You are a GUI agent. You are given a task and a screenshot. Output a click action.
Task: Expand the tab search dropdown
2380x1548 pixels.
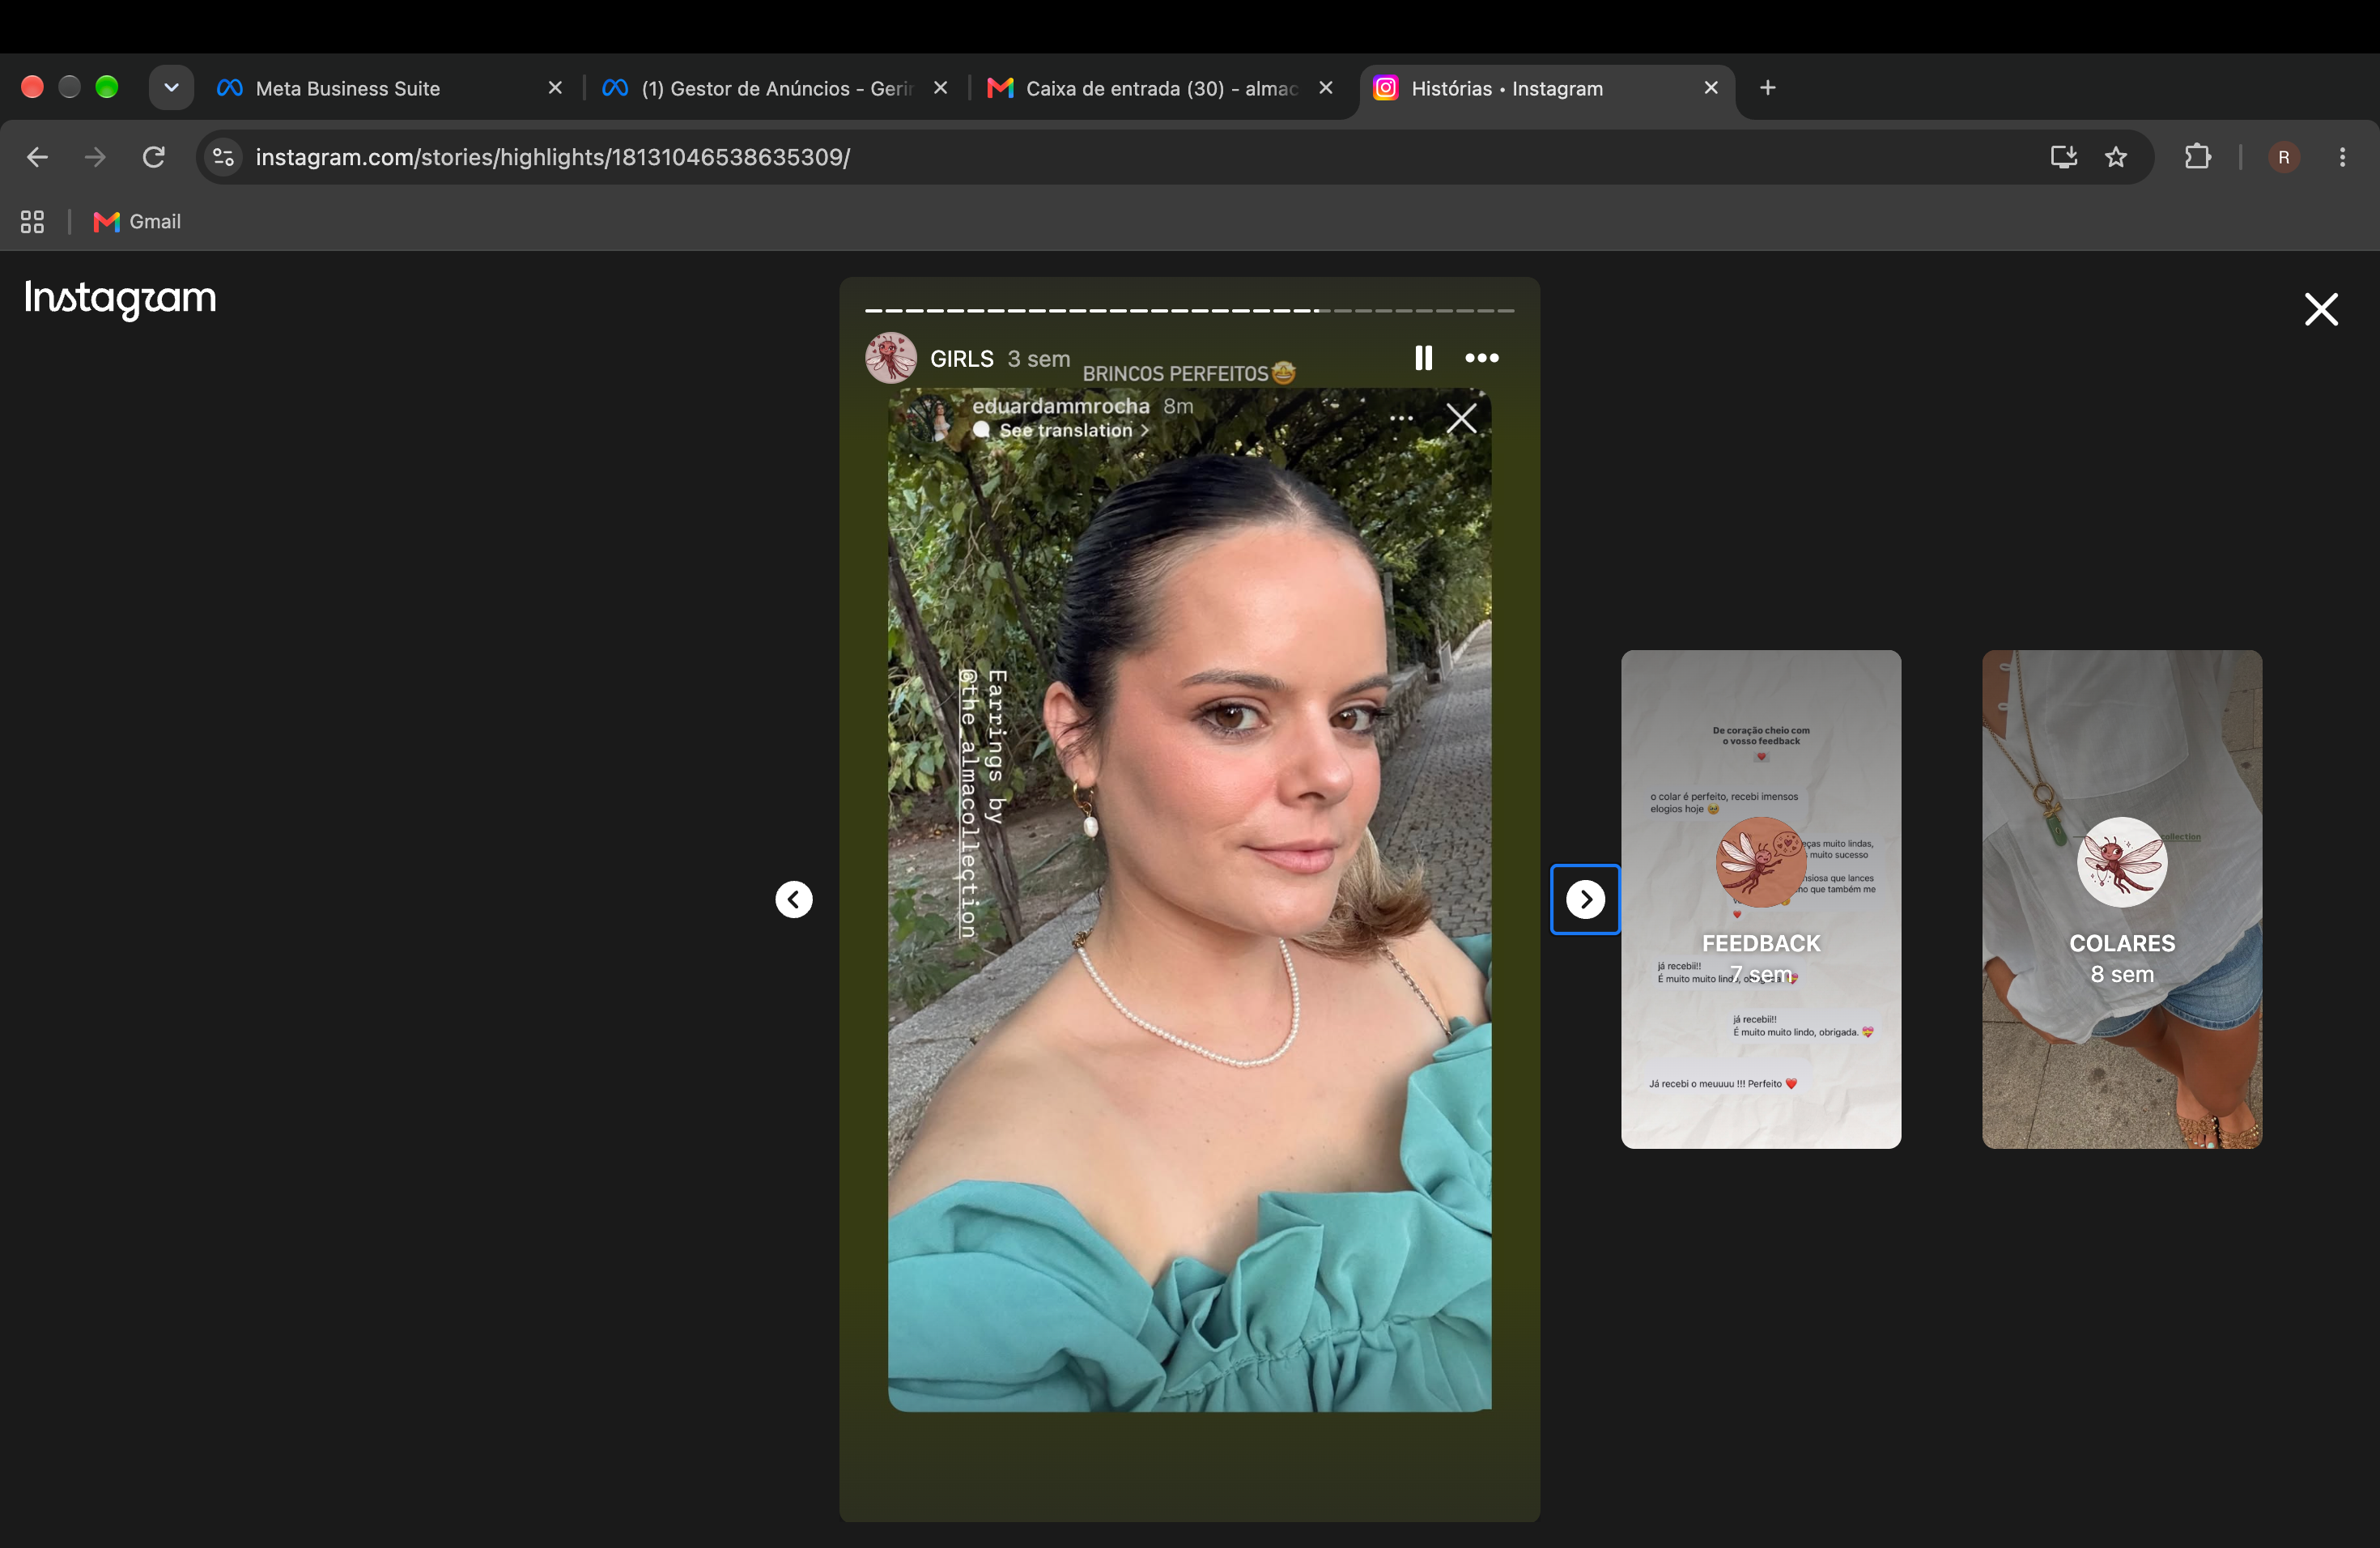[x=171, y=87]
